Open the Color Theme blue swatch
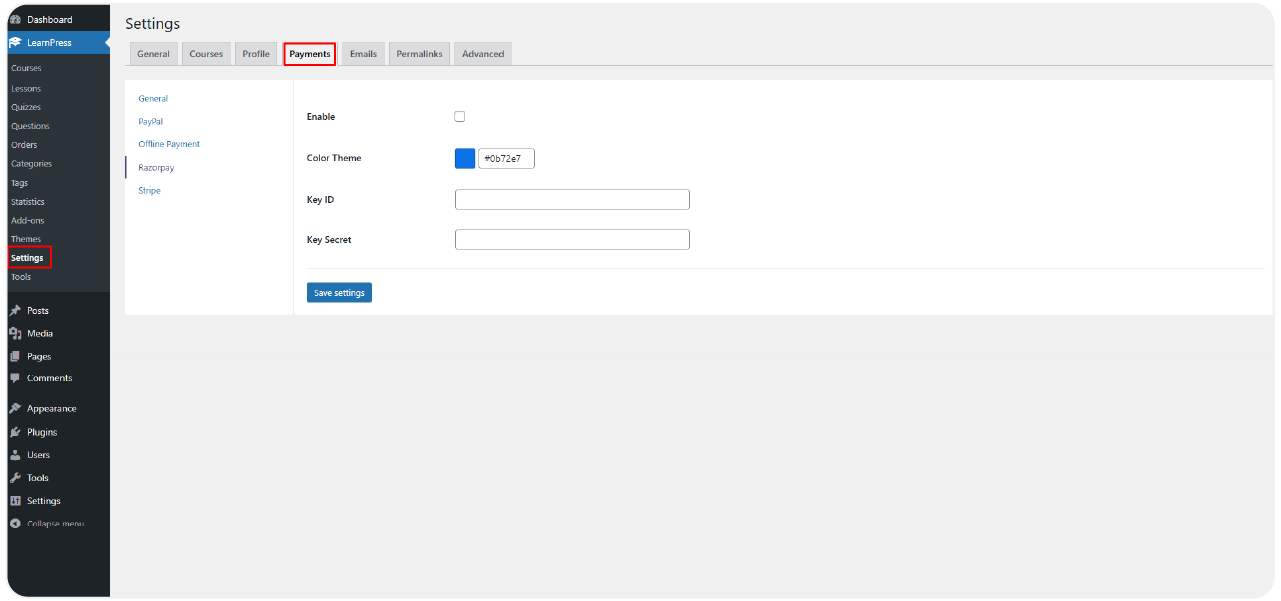Screen dimensions: 1281x601 point(465,159)
